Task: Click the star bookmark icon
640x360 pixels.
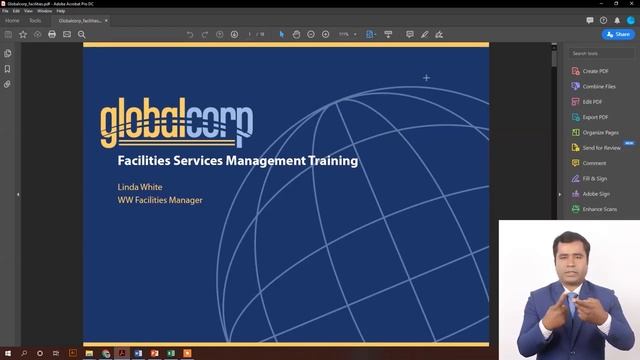Action: point(23,35)
